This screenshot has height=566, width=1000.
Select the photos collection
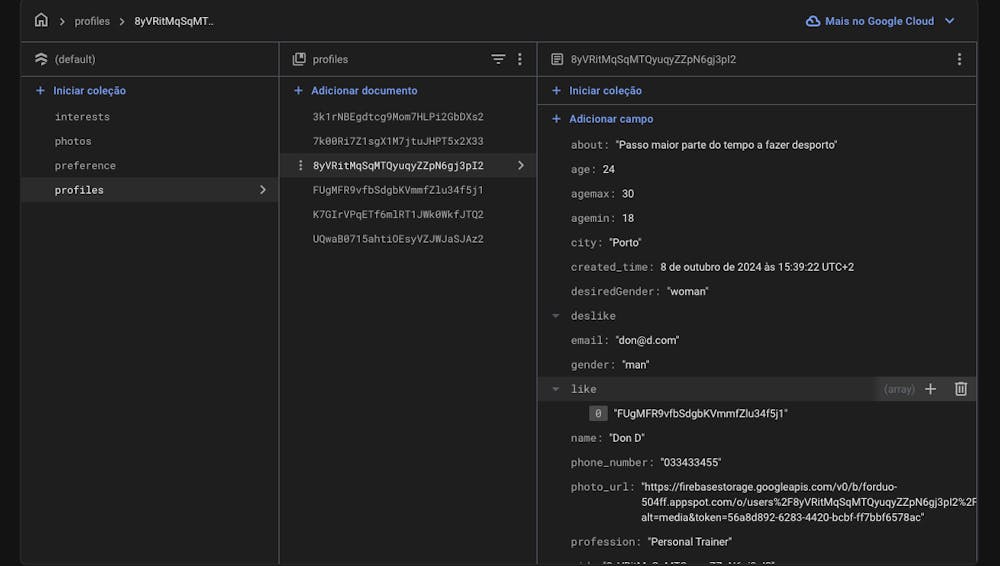(x=73, y=141)
